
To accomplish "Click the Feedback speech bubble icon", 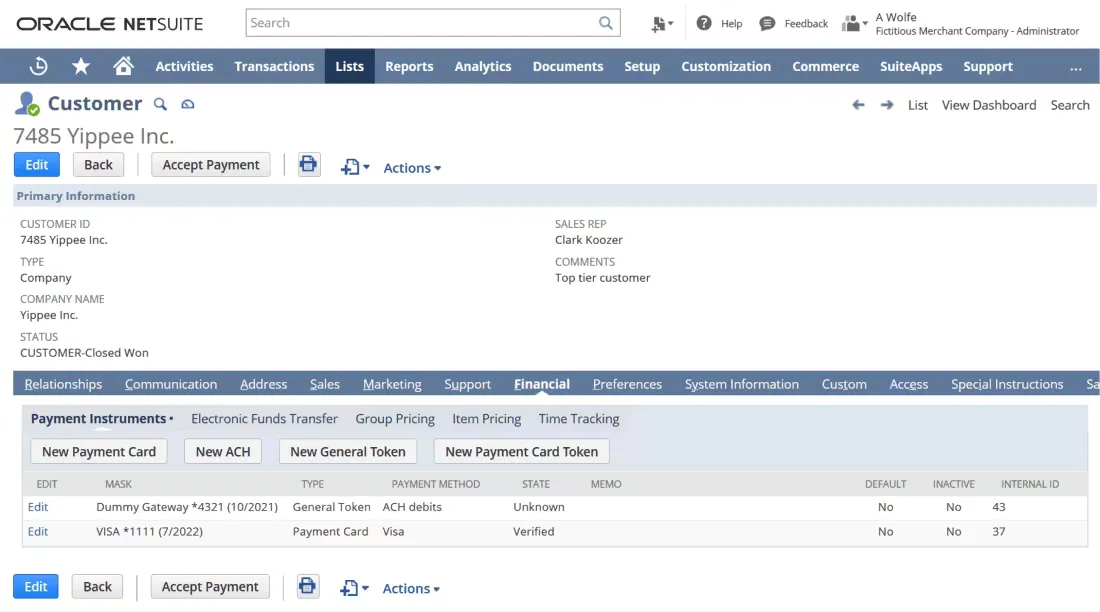I will [x=767, y=23].
